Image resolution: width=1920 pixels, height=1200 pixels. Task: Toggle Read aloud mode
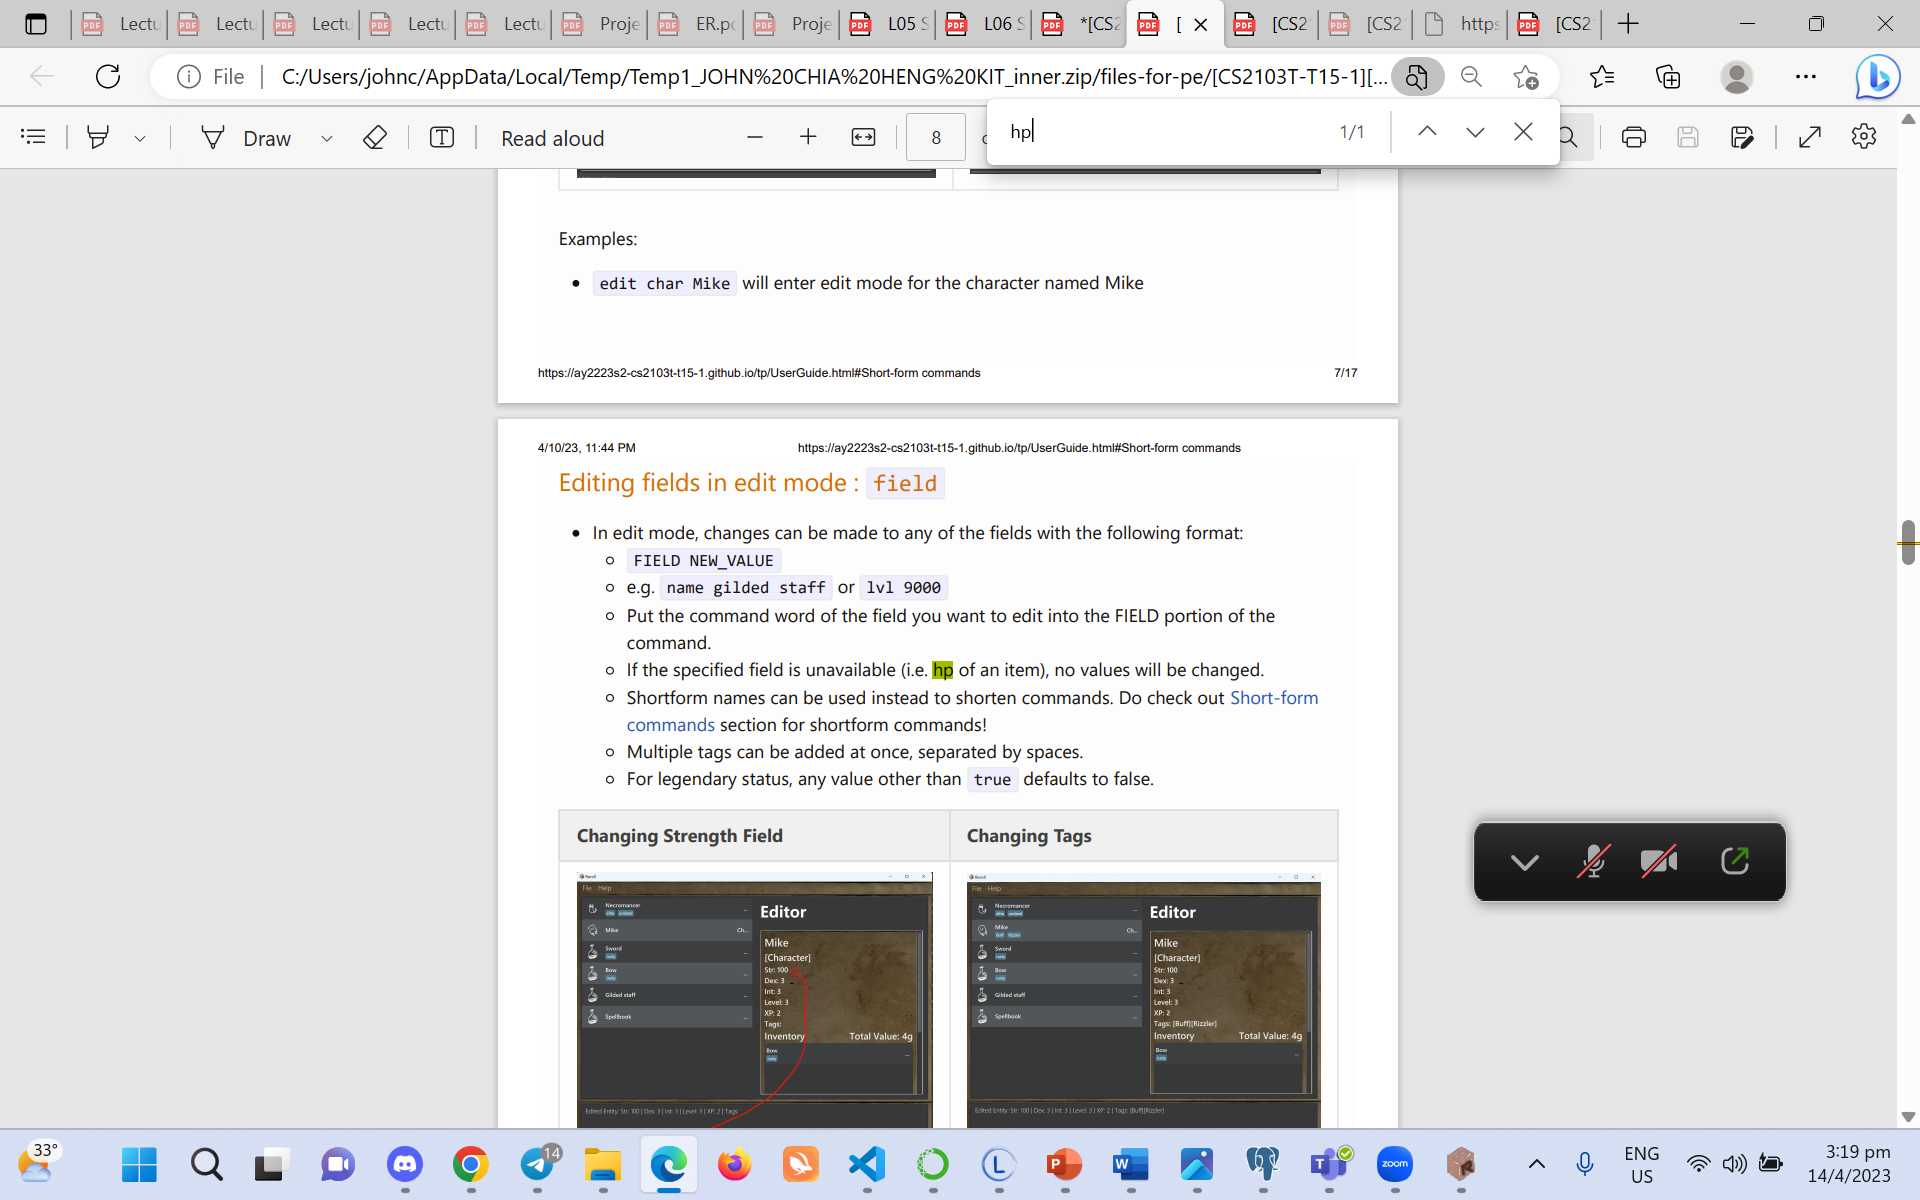click(x=552, y=138)
